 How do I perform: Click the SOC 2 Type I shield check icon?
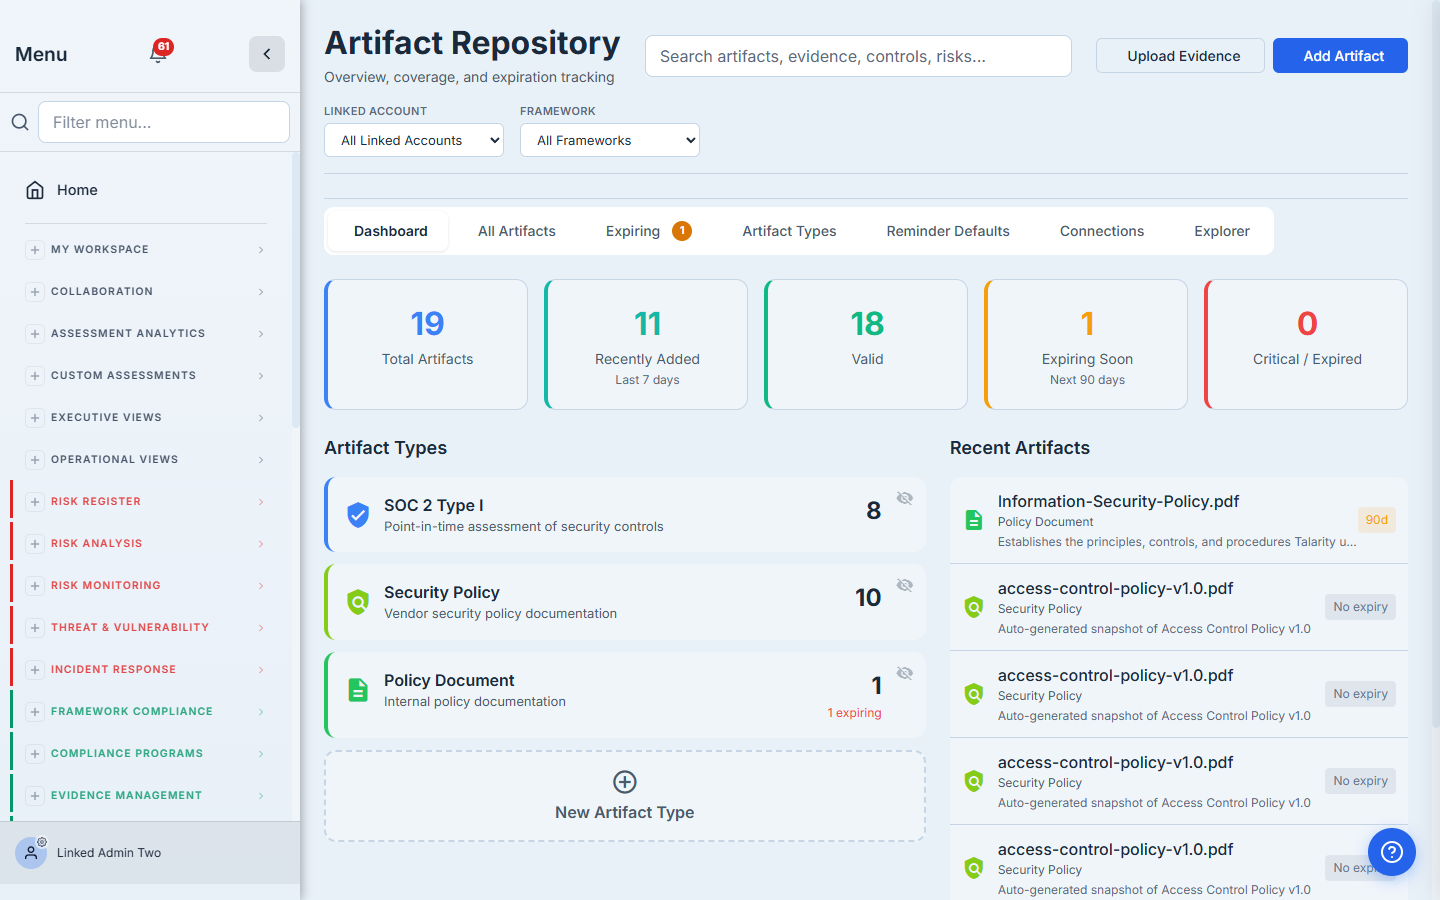358,515
